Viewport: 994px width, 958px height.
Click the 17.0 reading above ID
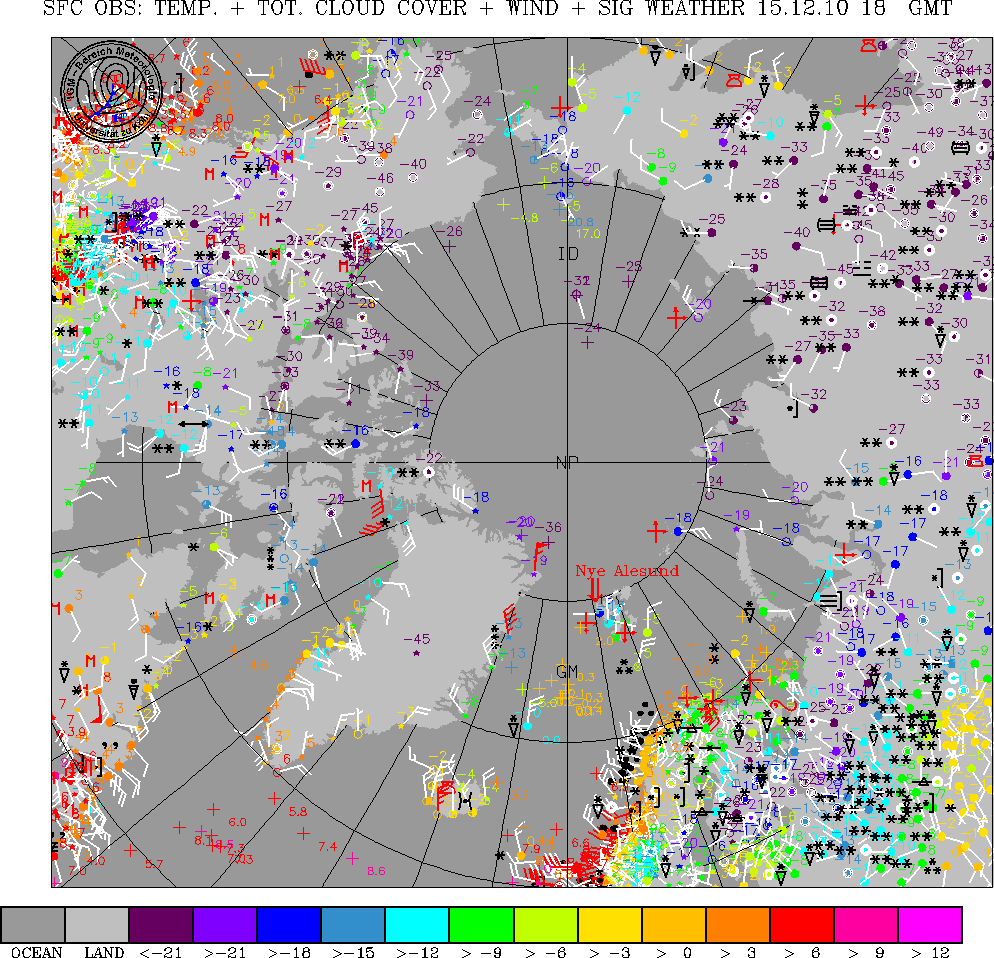[x=588, y=233]
